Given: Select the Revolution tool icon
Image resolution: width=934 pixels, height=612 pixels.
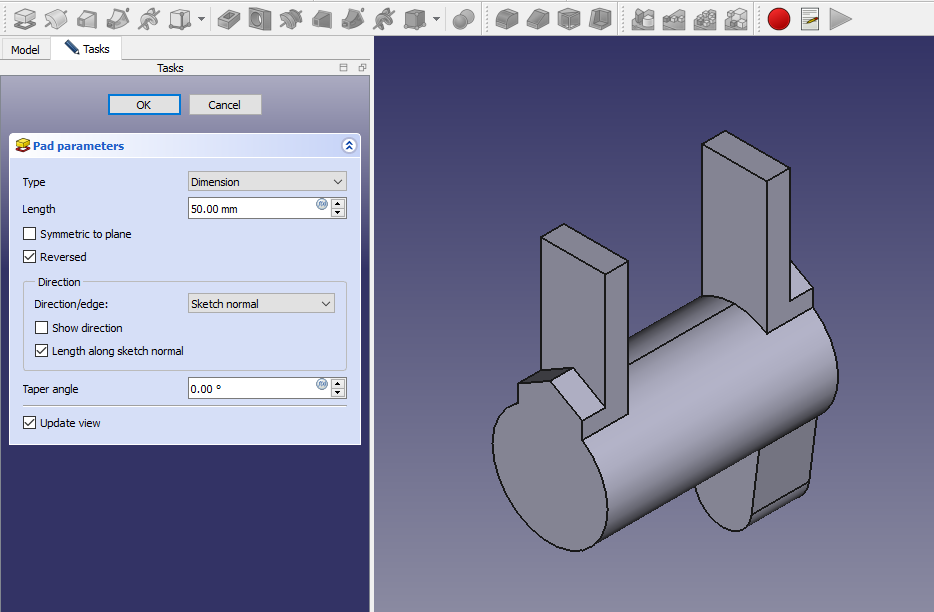Looking at the screenshot, I should click(56, 18).
